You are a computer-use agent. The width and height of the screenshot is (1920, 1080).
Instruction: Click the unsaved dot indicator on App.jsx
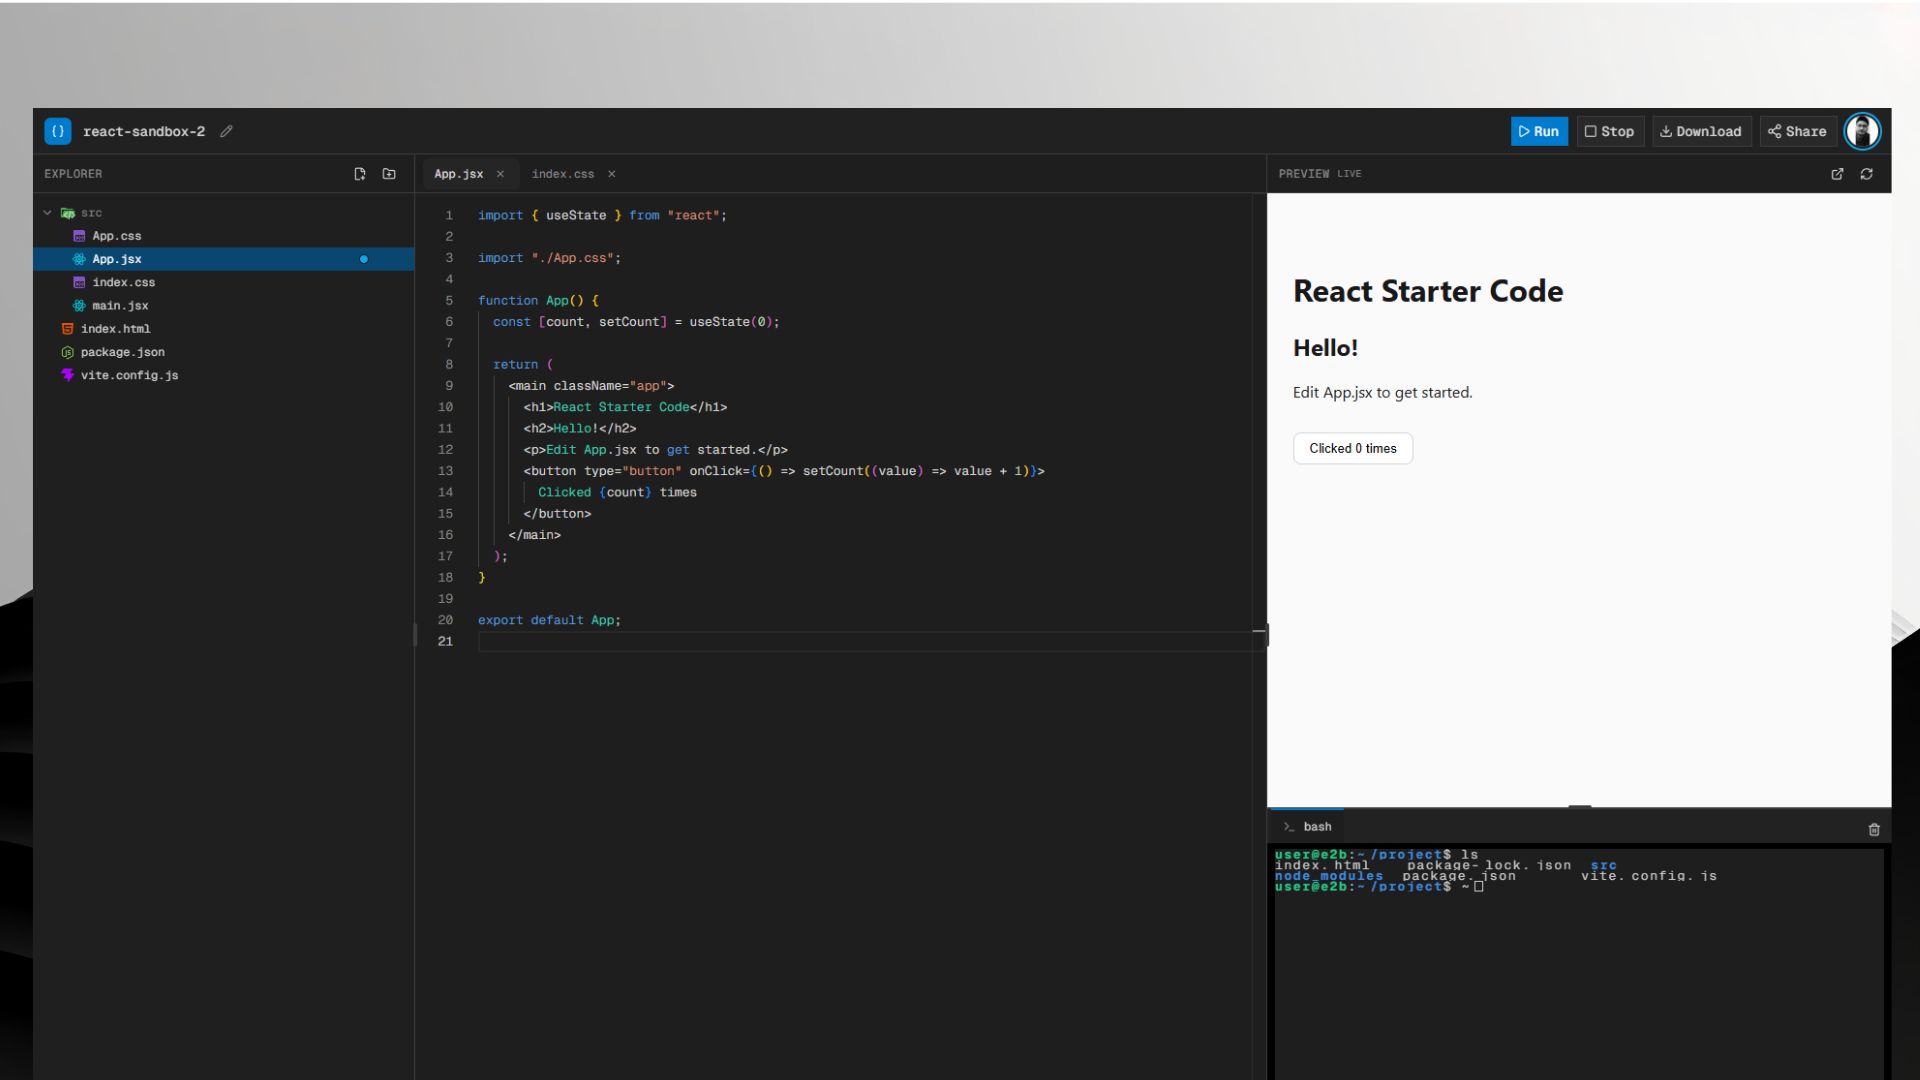point(364,259)
